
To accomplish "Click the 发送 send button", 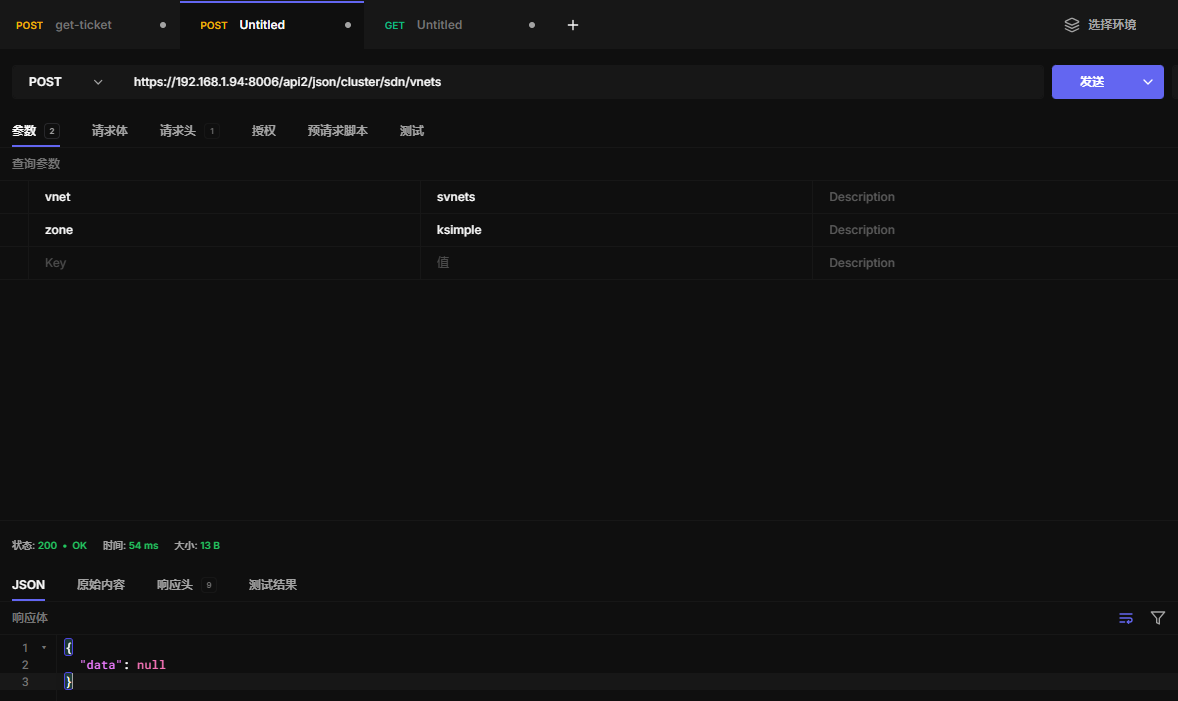I will (x=1092, y=82).
